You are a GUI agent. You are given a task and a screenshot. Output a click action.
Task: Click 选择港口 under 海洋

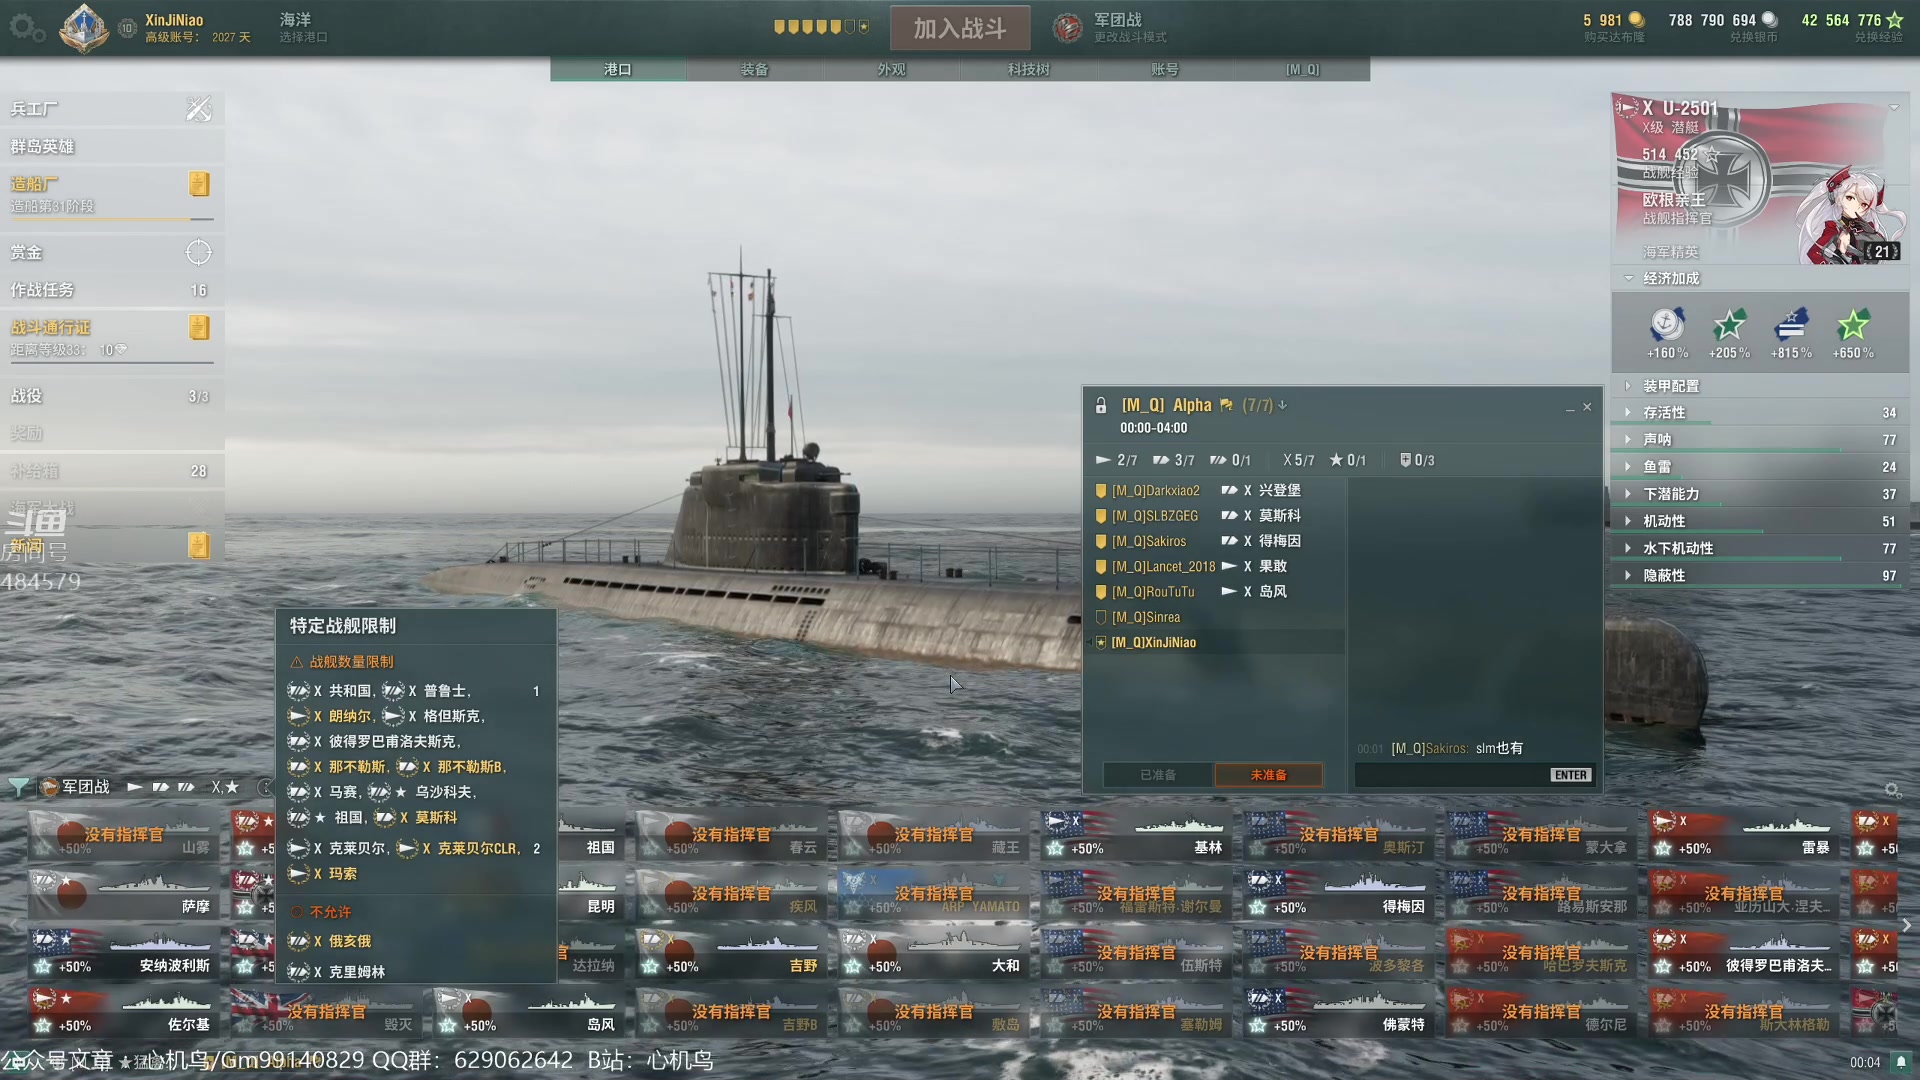(303, 37)
